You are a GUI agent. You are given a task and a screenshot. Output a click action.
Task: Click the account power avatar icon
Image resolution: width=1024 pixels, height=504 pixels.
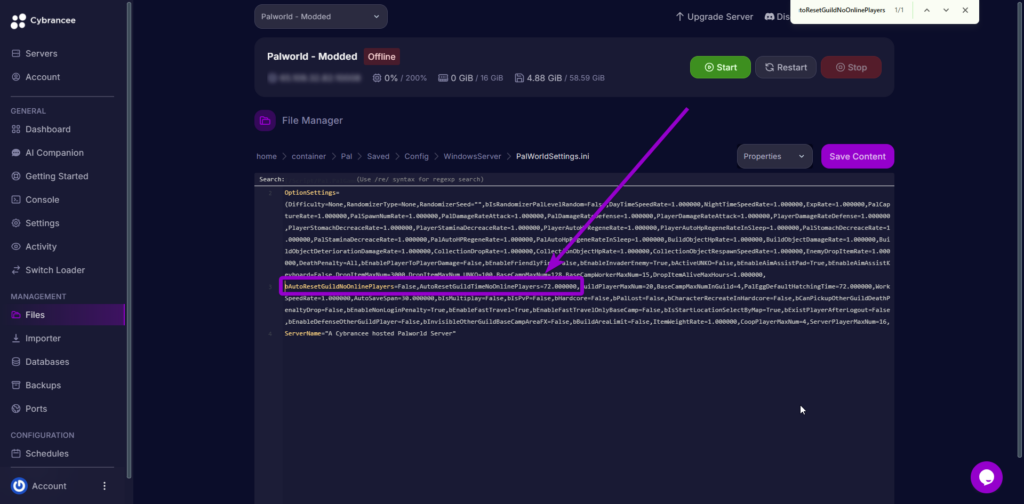pyautogui.click(x=19, y=486)
